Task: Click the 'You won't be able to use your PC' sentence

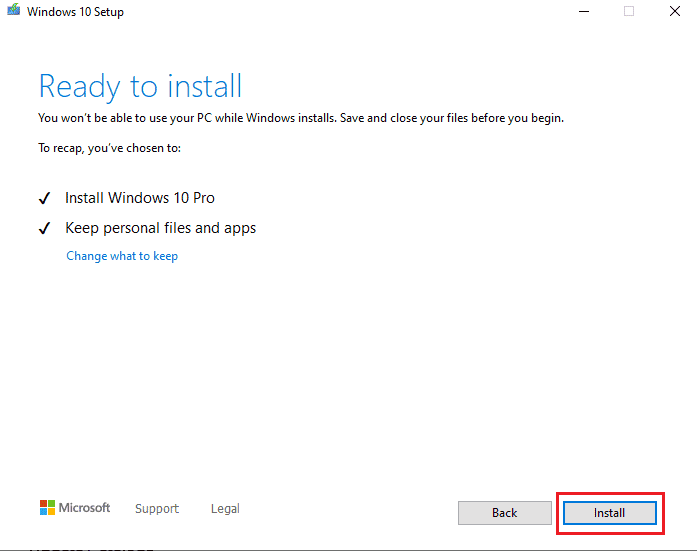Action: (x=301, y=118)
